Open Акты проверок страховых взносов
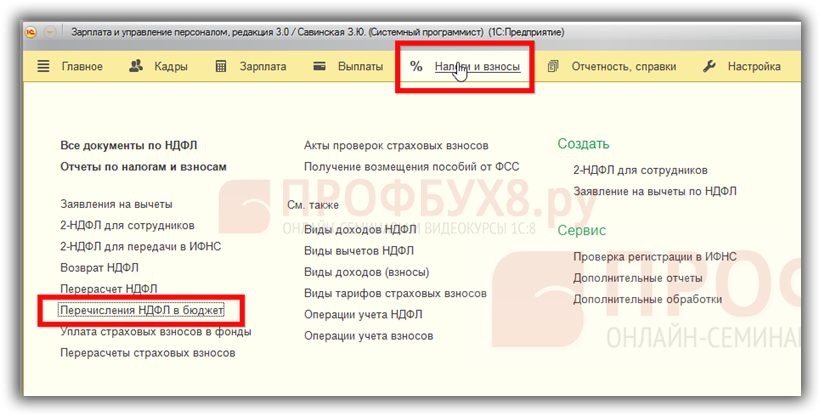The height and width of the screenshot is (416, 821). [396, 145]
